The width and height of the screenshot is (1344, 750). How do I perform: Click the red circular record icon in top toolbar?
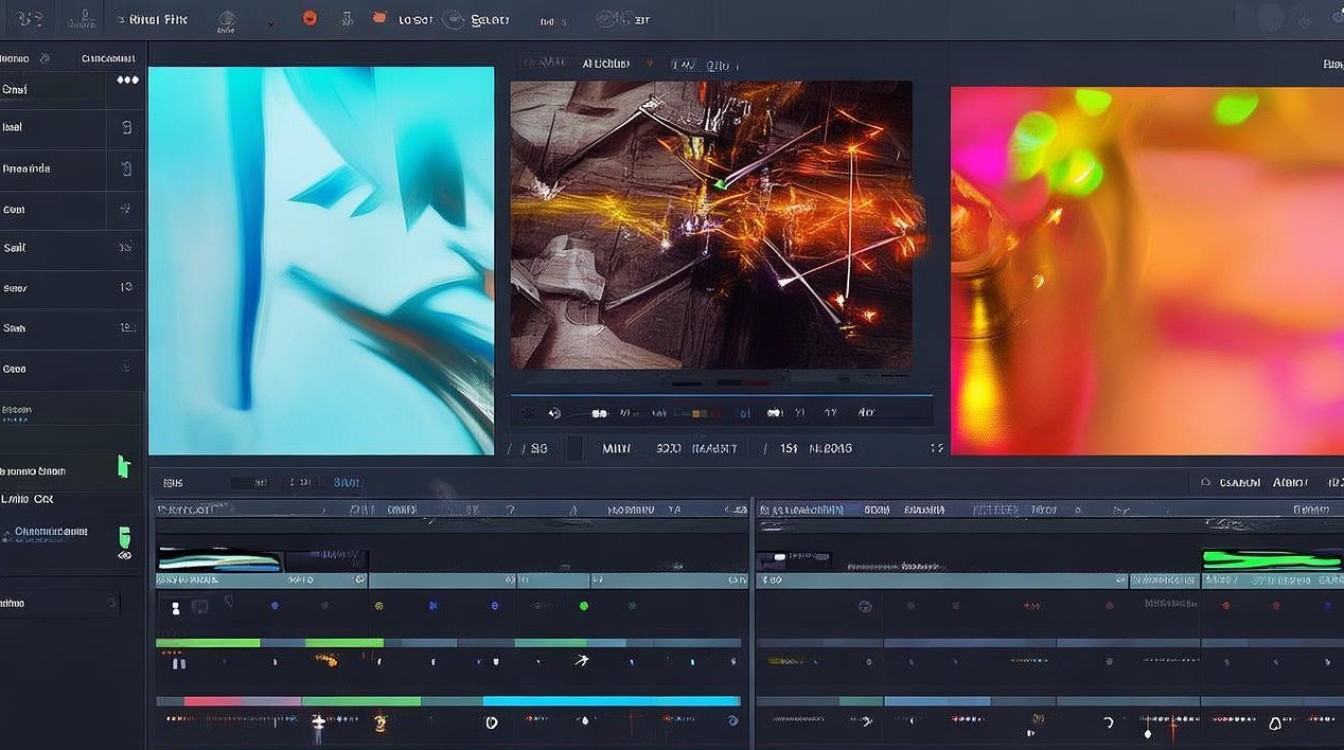310,18
